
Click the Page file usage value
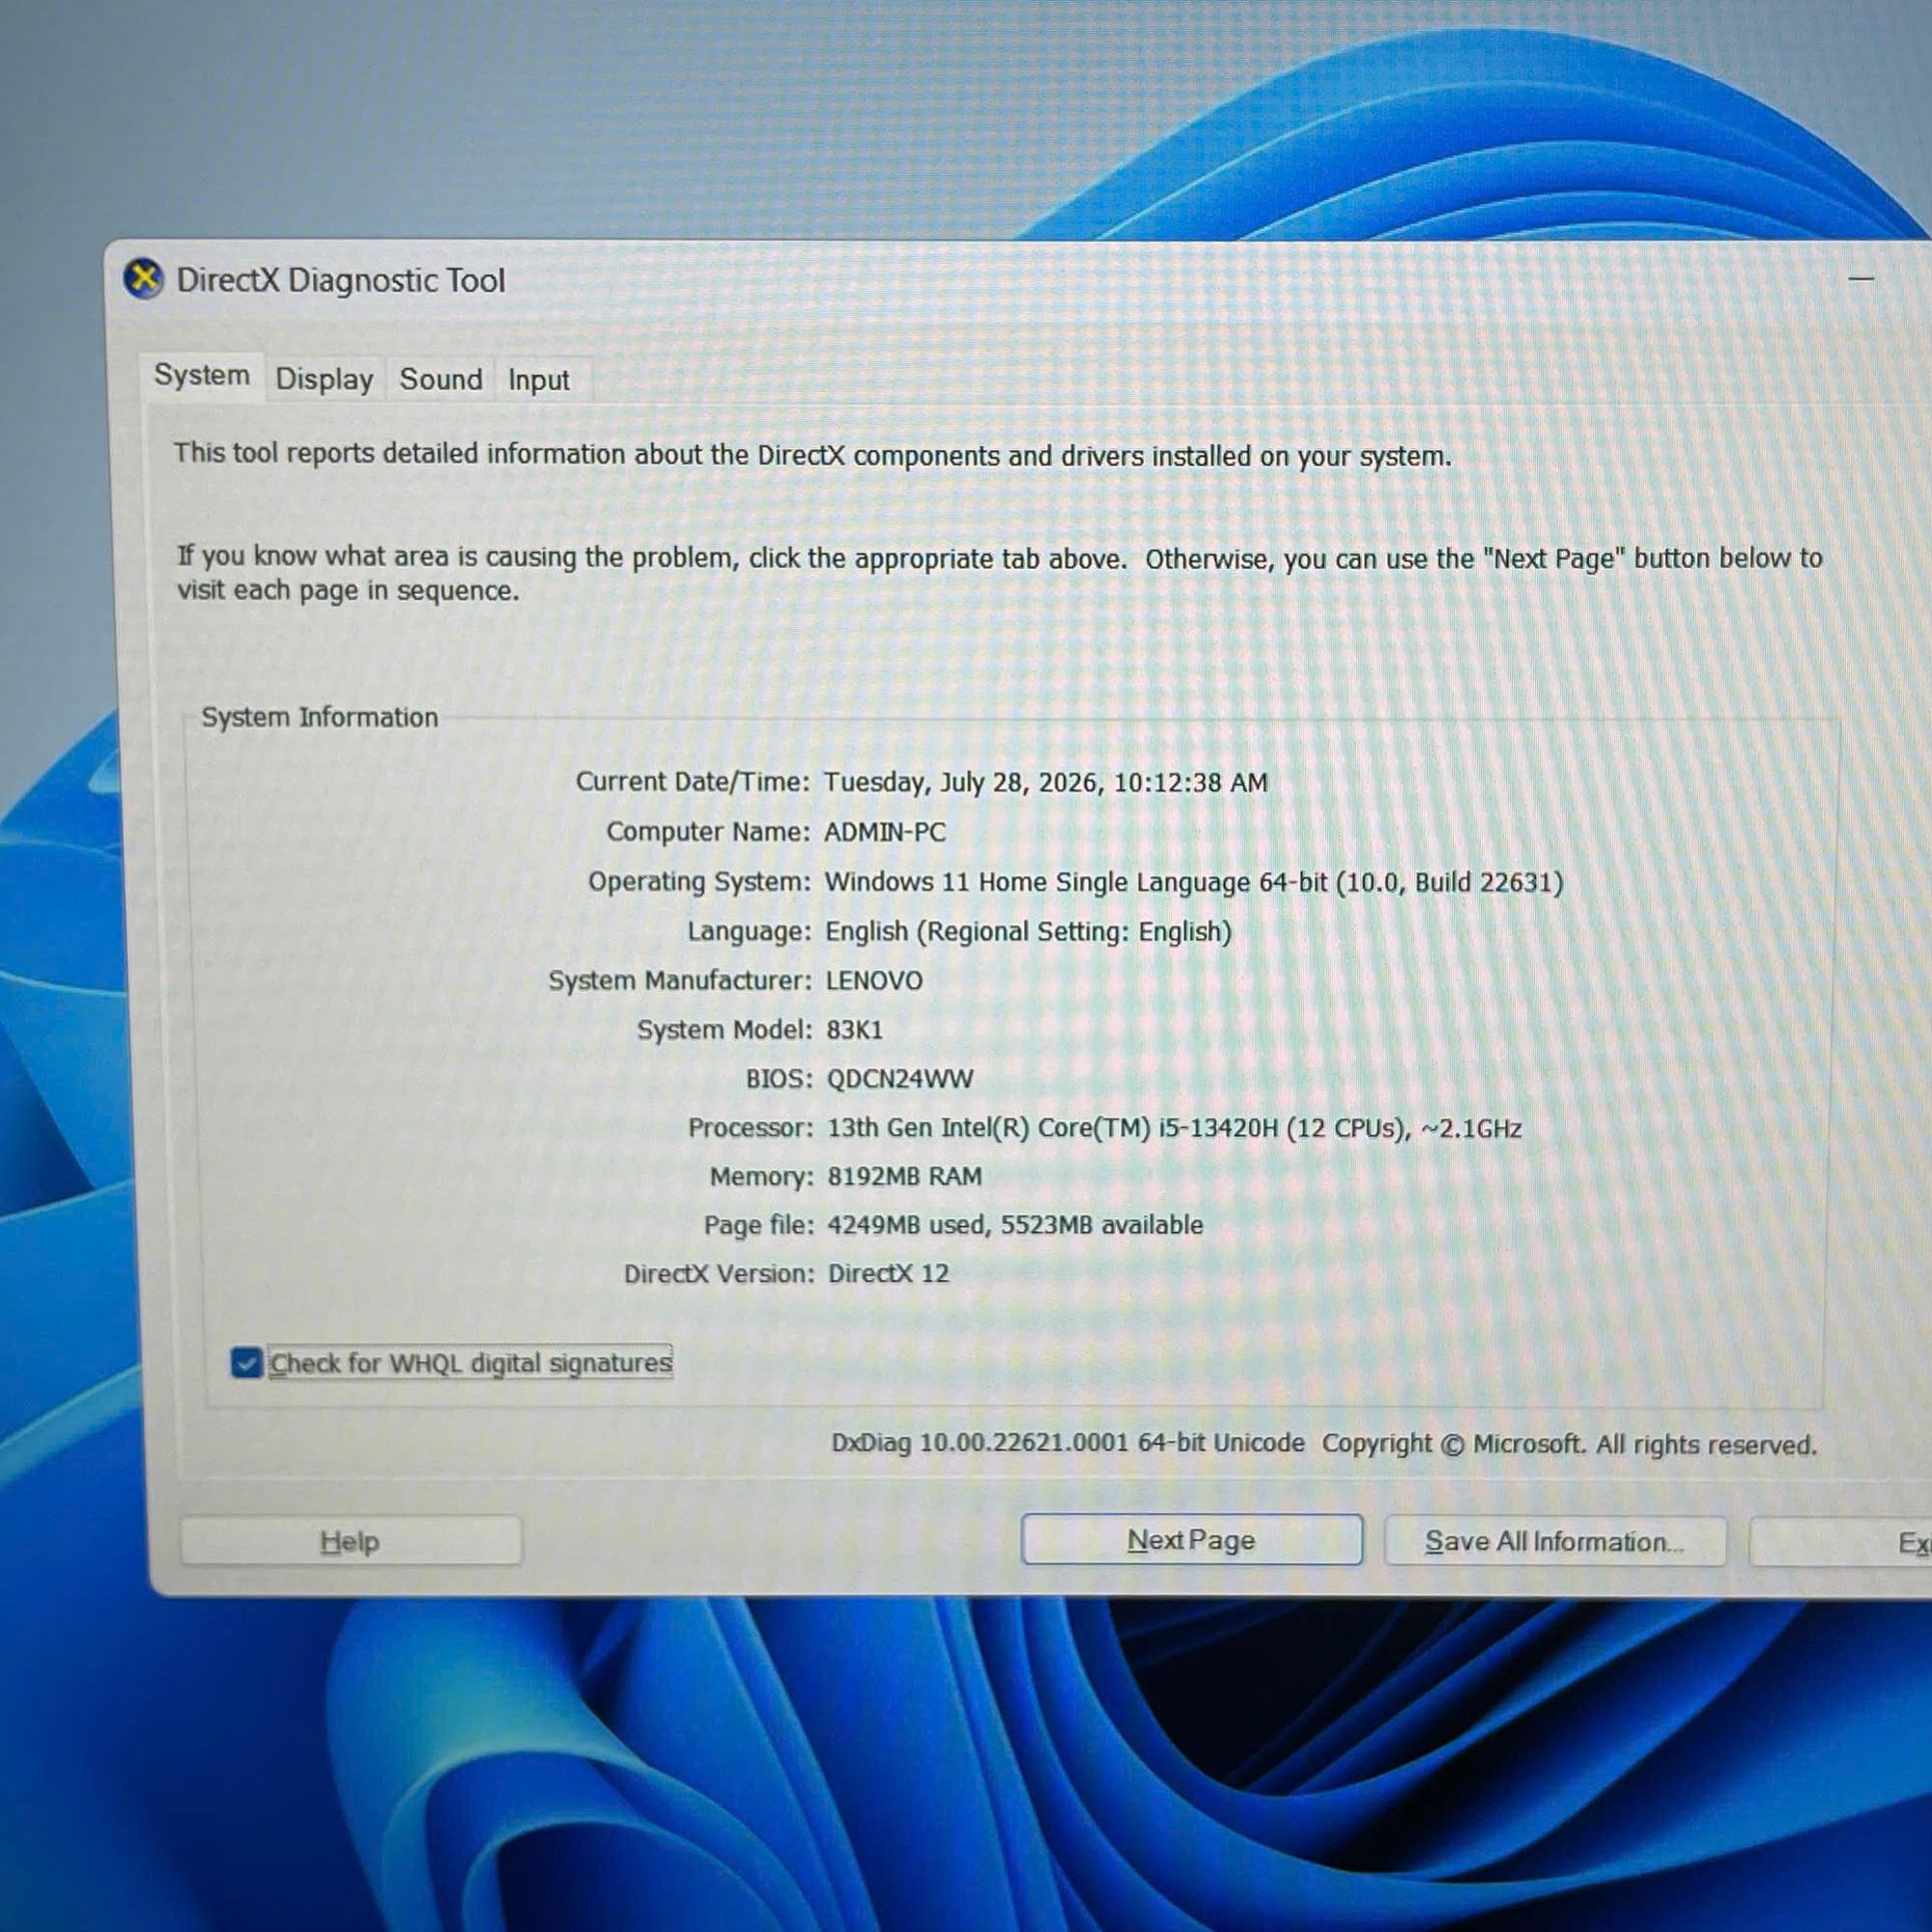pos(1015,1225)
